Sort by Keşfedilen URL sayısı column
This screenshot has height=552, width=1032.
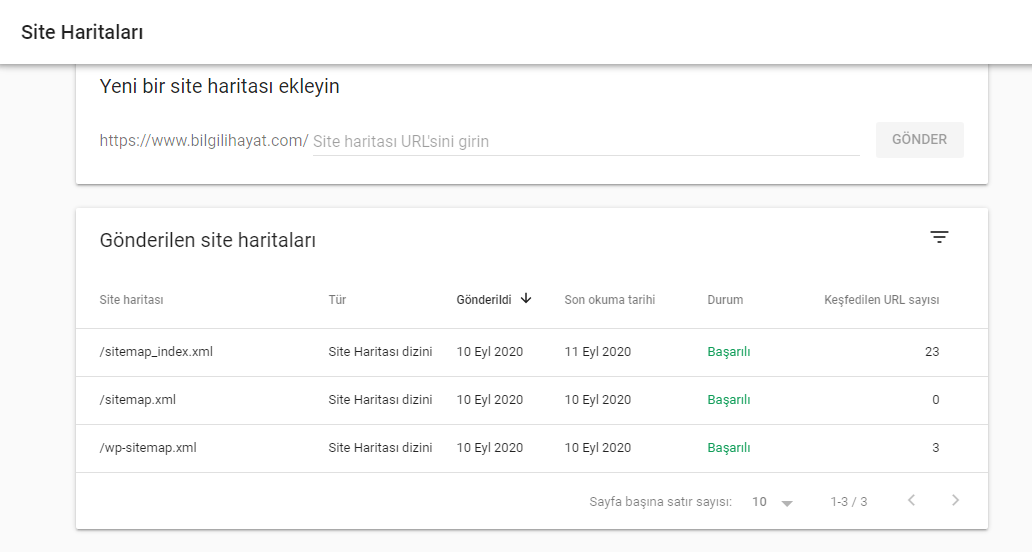coord(881,300)
